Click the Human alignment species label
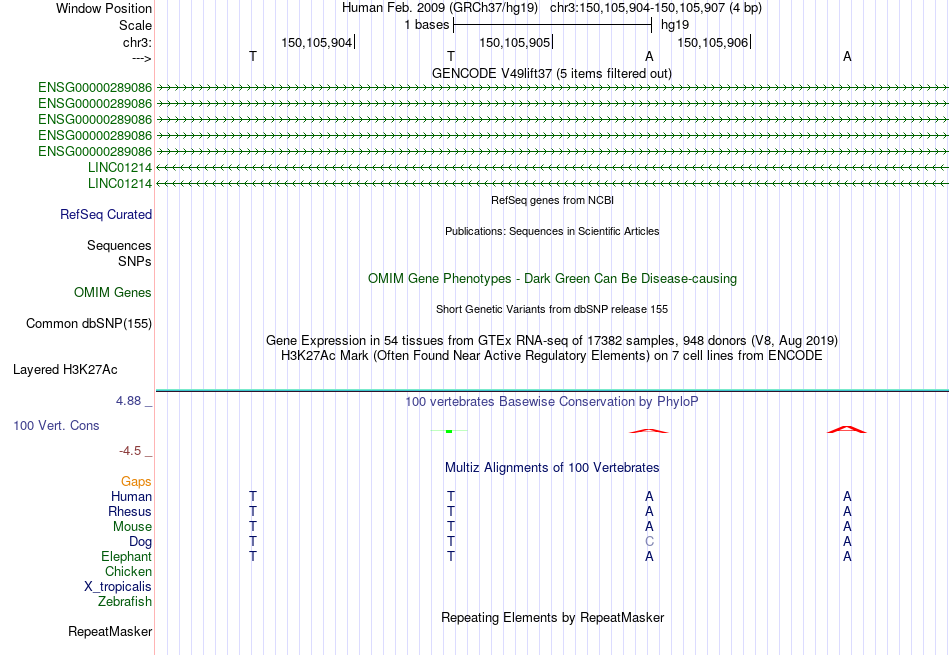 [131, 496]
